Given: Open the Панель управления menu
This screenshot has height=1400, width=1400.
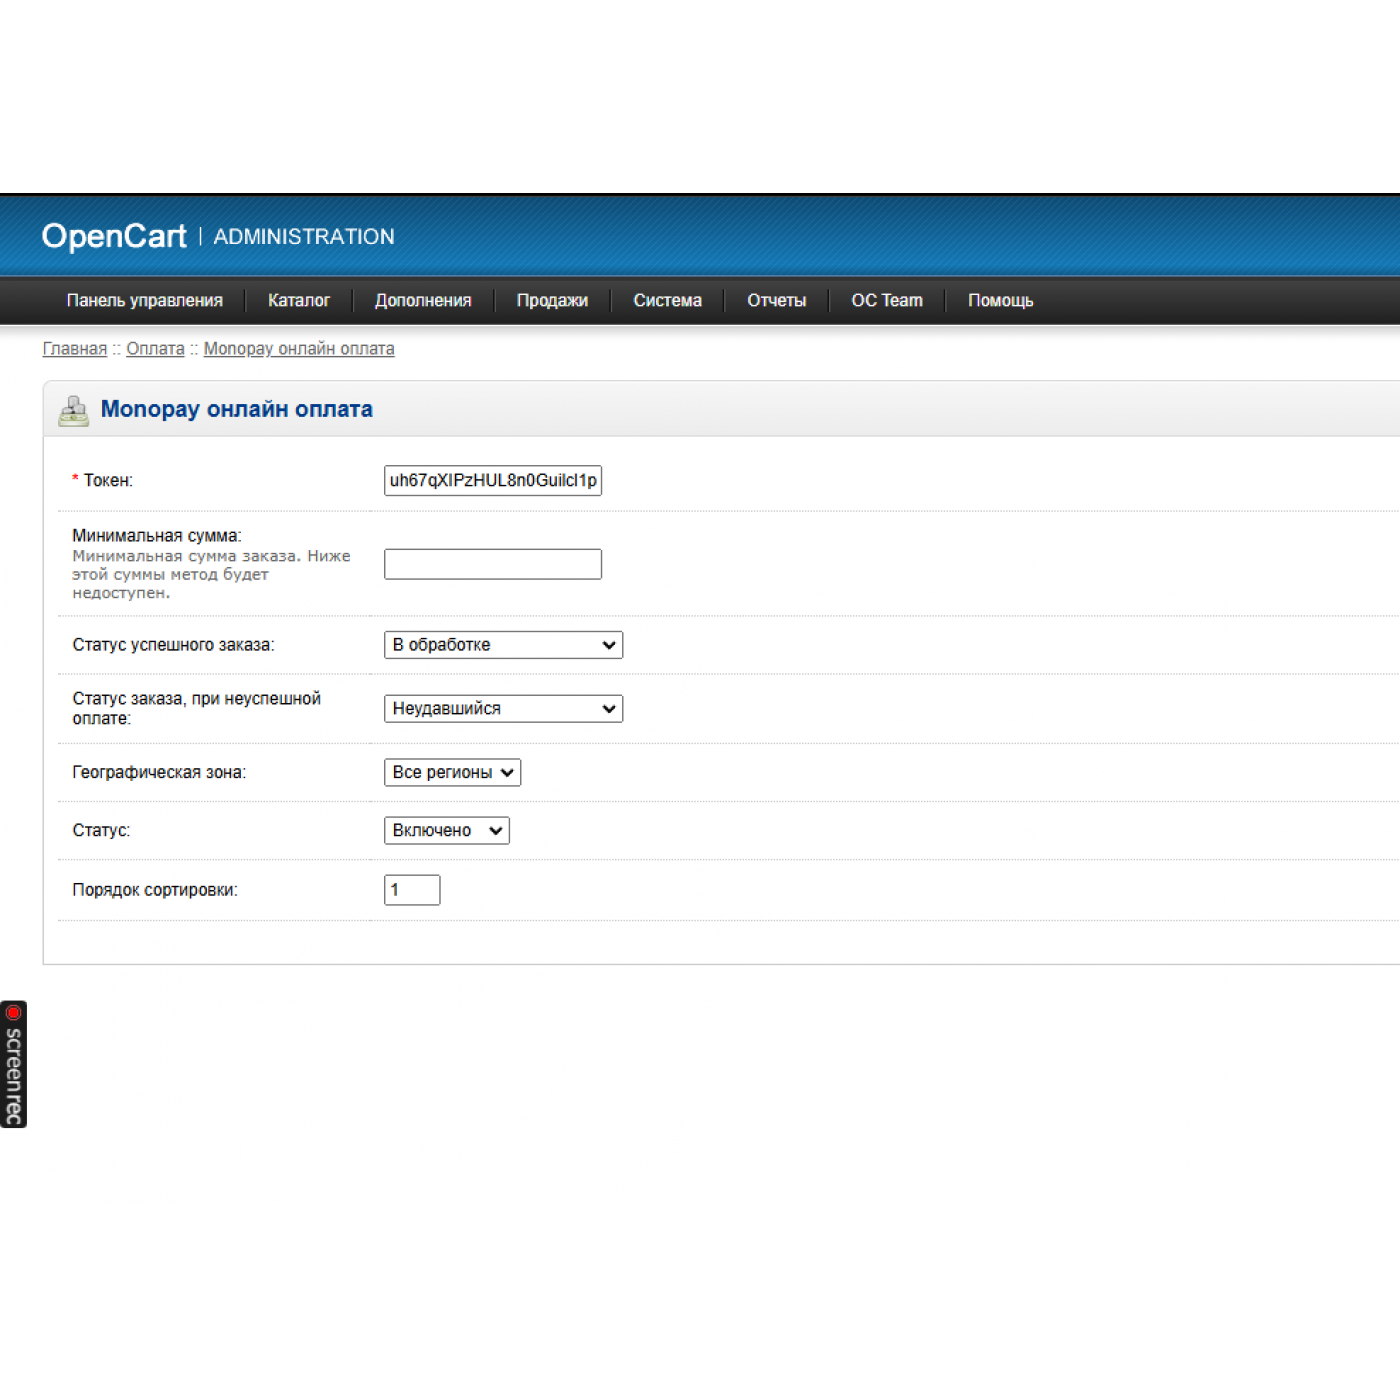Looking at the screenshot, I should pyautogui.click(x=145, y=301).
